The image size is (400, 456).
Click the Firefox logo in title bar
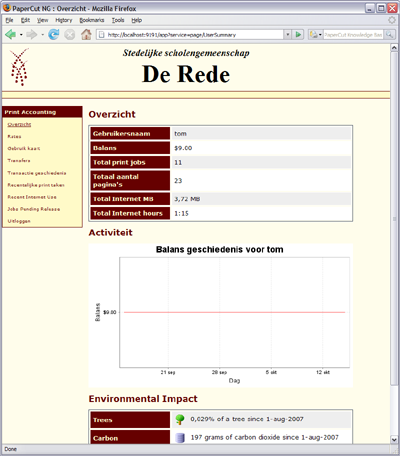pos(7,7)
